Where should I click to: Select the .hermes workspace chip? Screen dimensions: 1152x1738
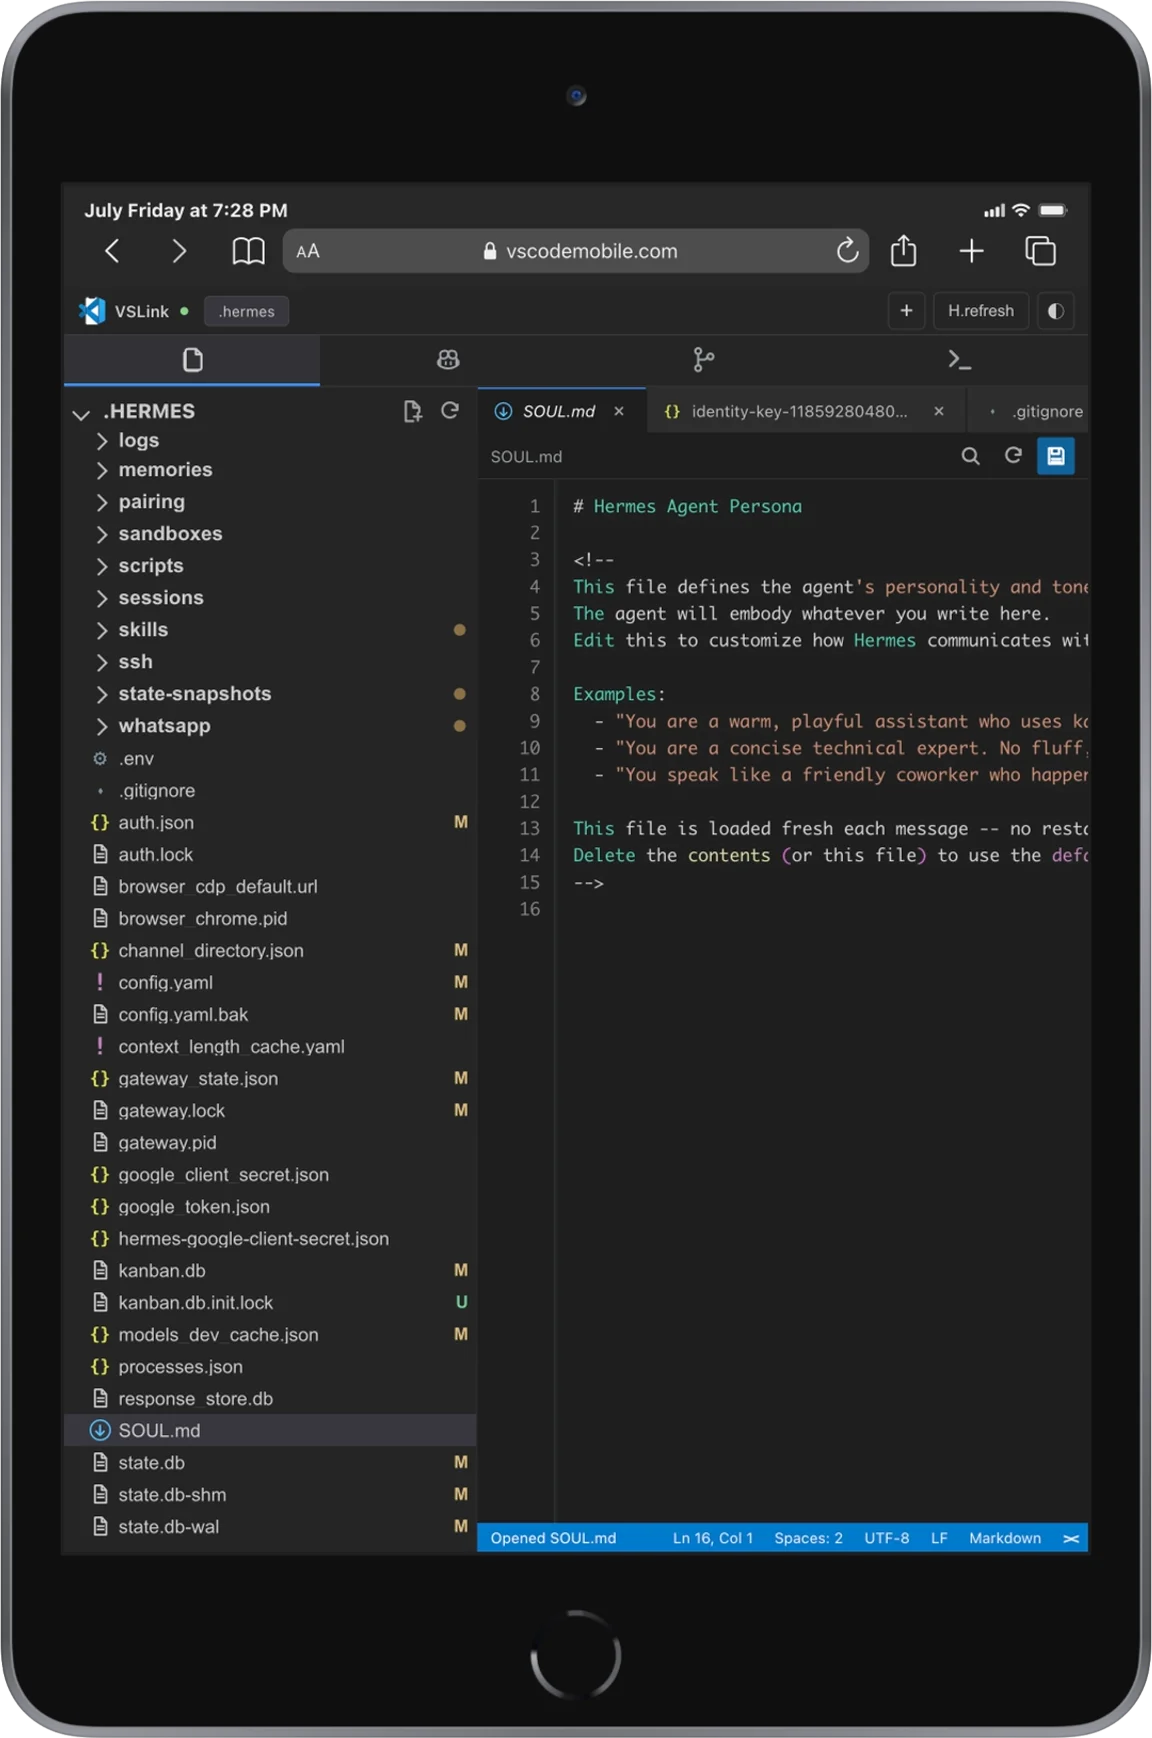(x=247, y=311)
